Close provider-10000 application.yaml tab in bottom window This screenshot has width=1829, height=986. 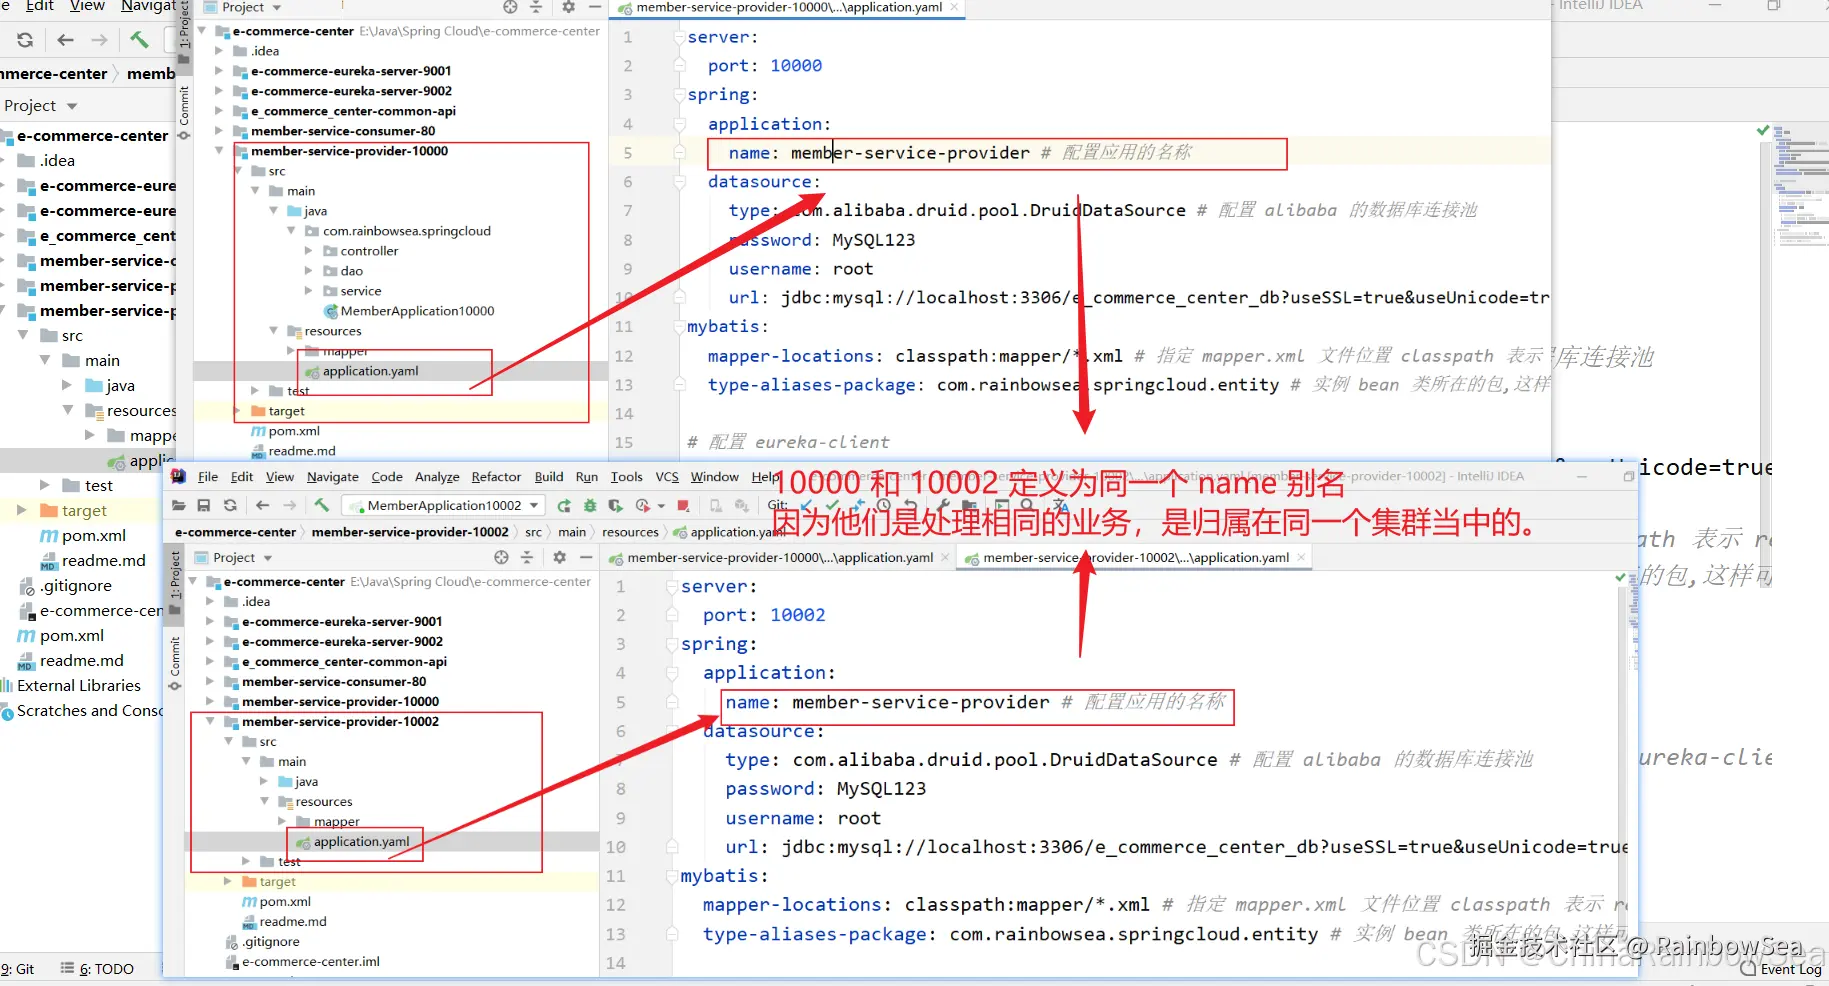point(945,557)
